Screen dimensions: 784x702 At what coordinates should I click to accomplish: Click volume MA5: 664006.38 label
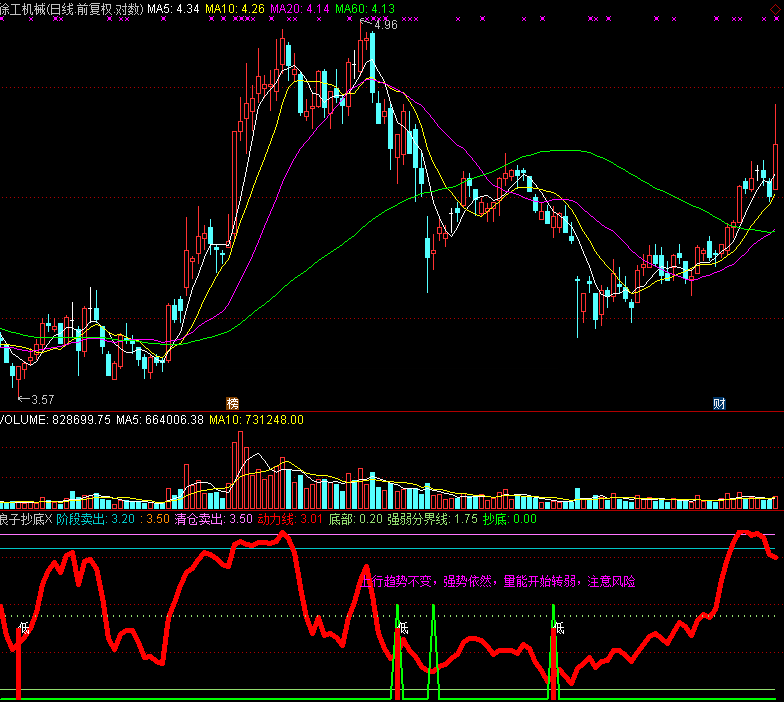[160, 420]
